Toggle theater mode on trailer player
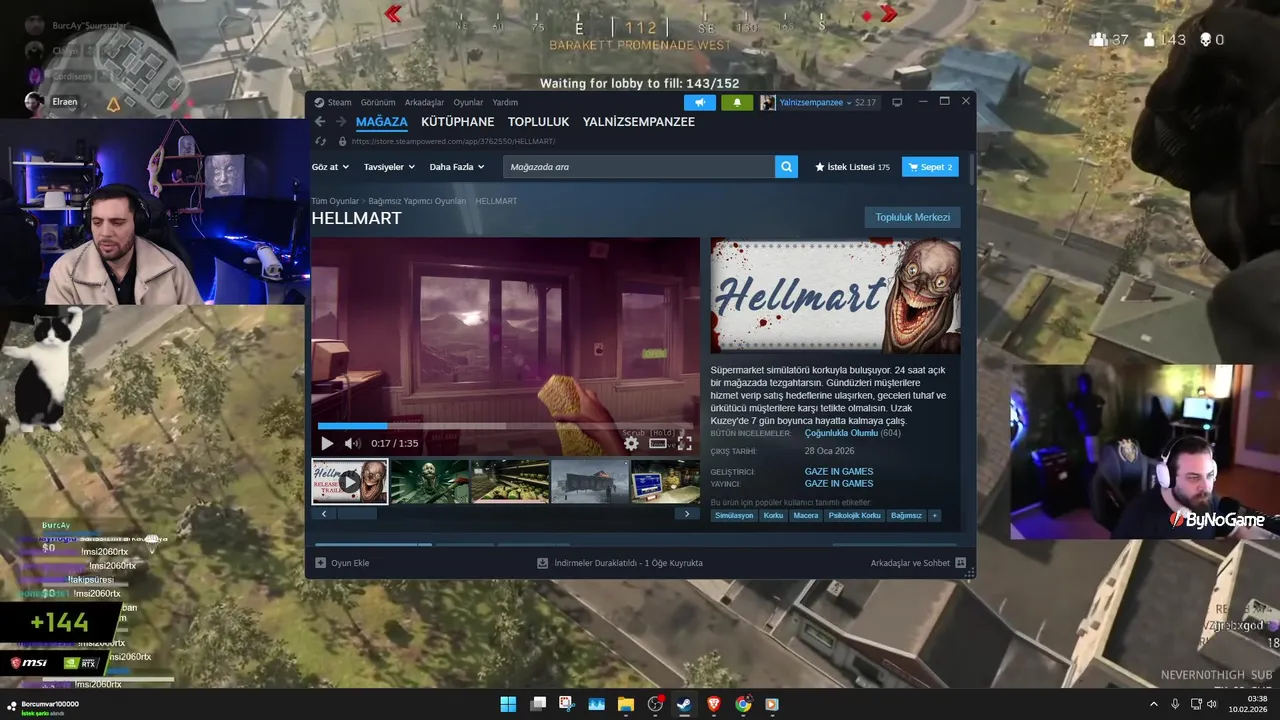 tap(658, 443)
